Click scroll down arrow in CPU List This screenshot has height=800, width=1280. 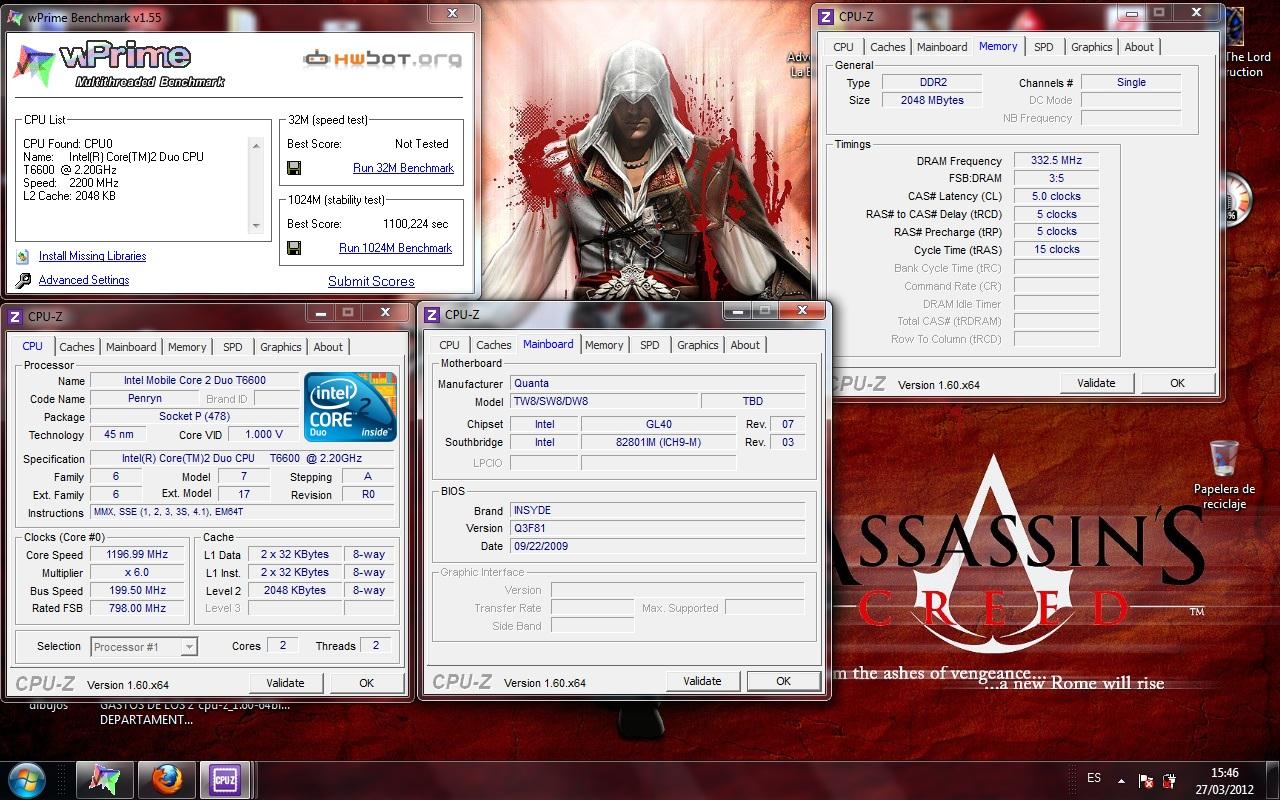(x=257, y=225)
